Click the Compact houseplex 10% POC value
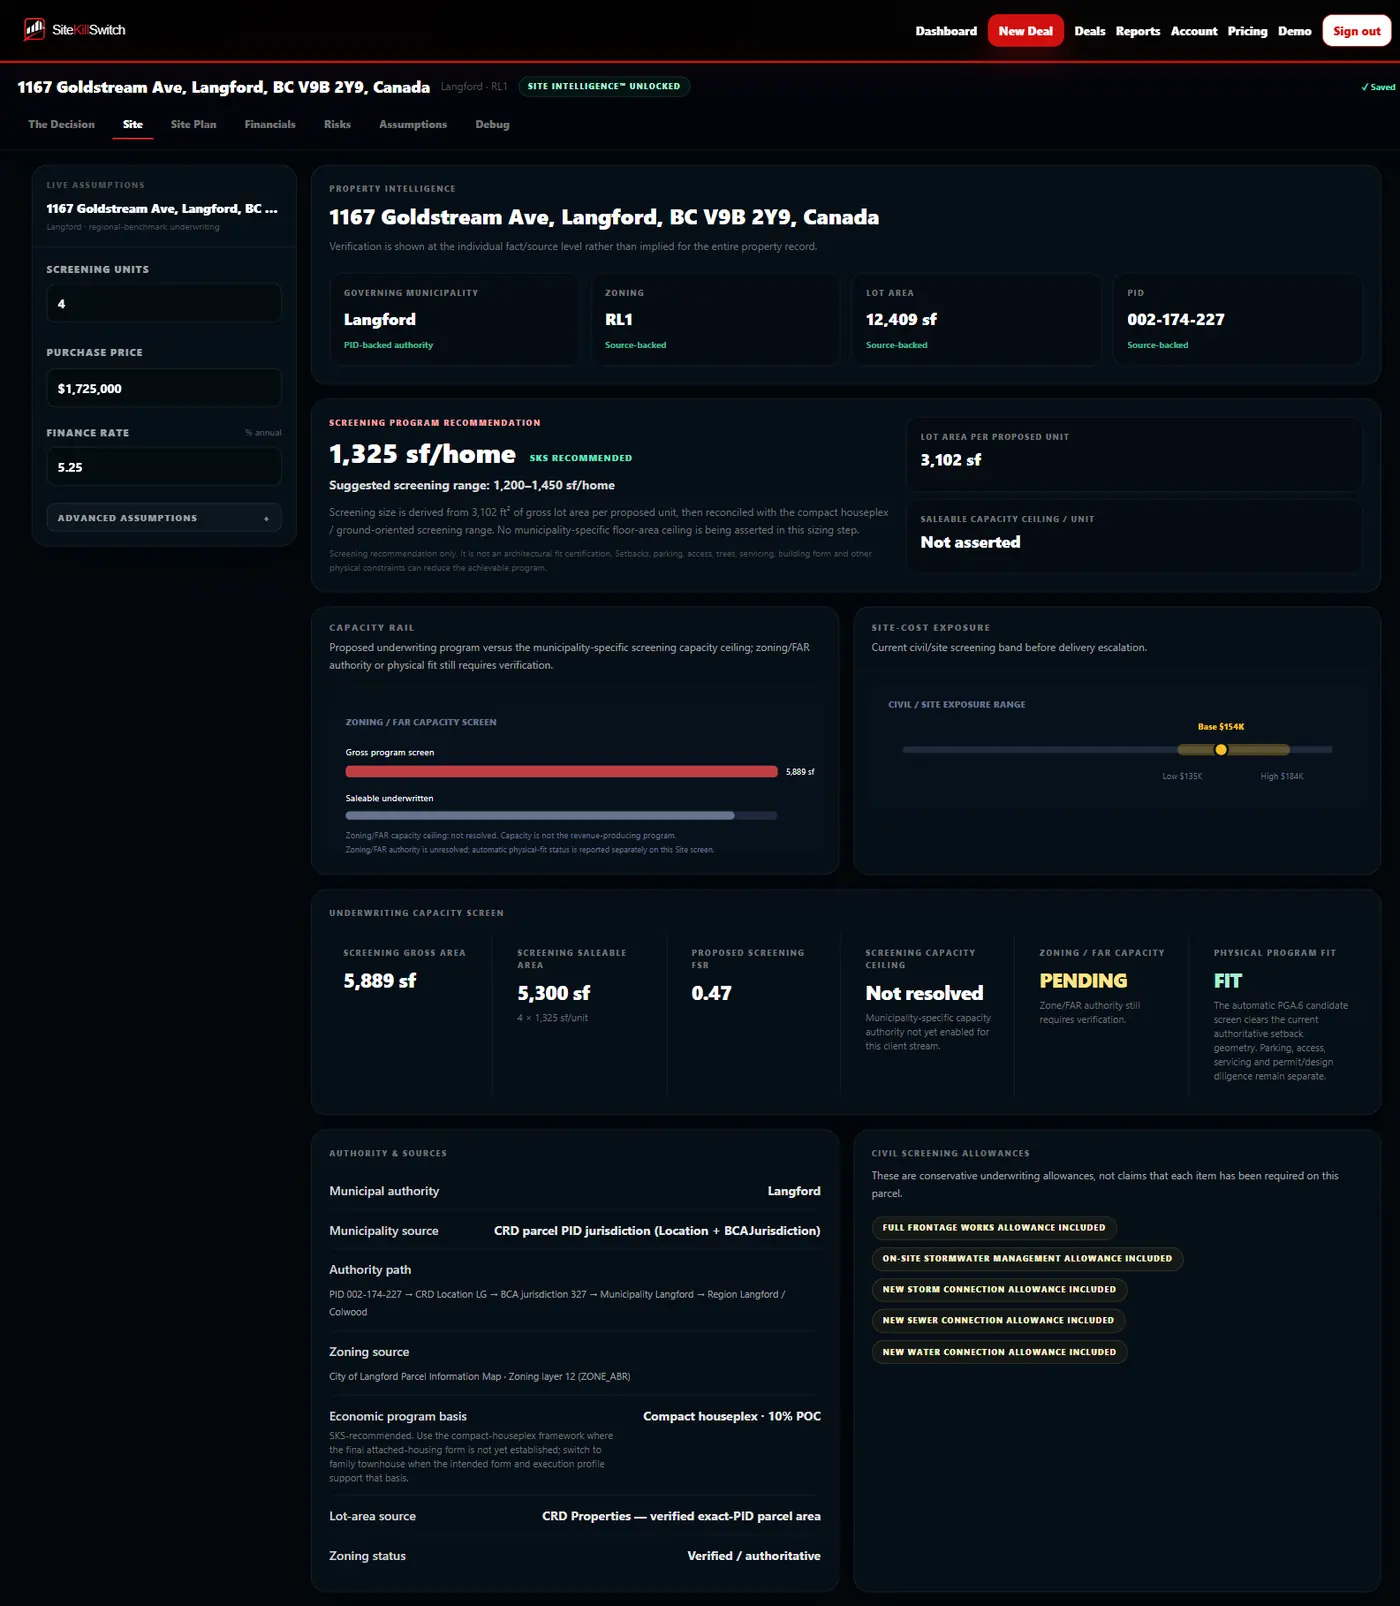This screenshot has height=1606, width=1400. click(732, 1416)
